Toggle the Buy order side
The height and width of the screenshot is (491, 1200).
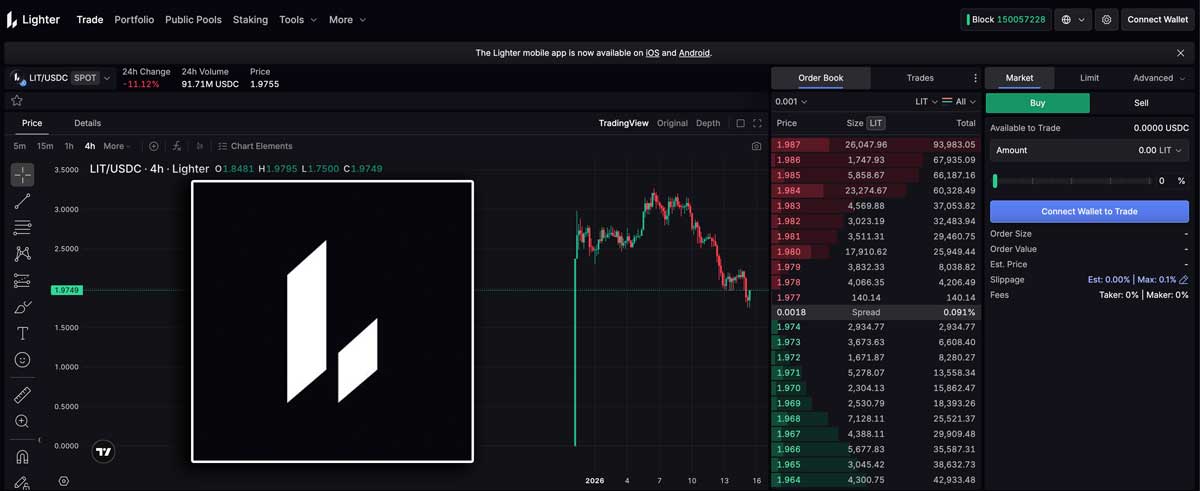[x=1037, y=103]
